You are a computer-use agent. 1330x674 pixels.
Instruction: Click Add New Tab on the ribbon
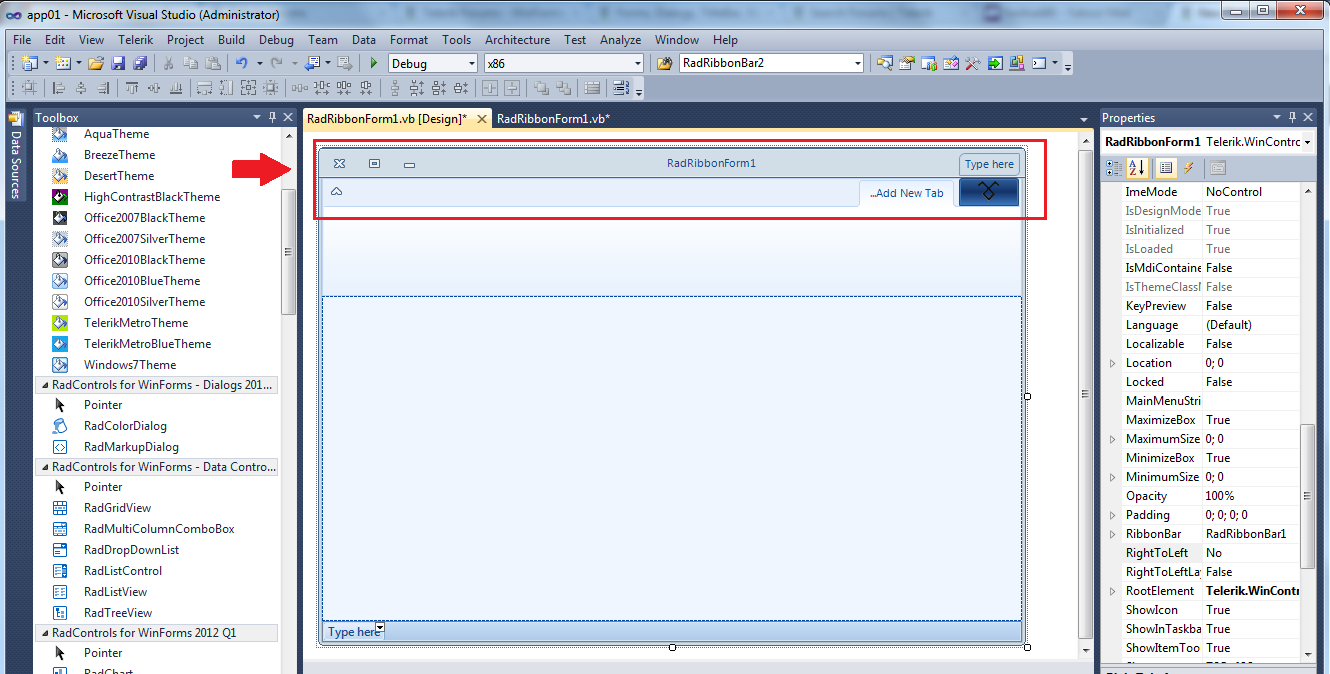(906, 193)
